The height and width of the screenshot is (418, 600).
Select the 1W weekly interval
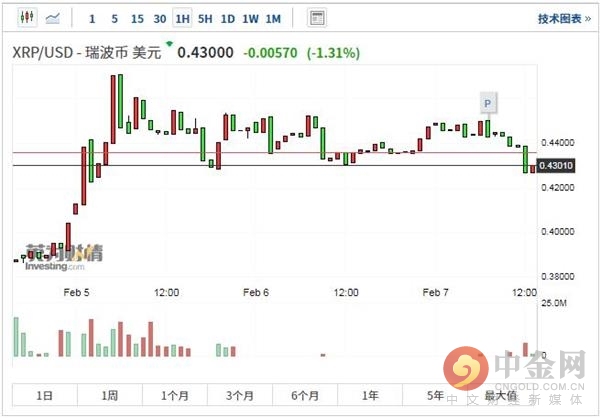pos(250,19)
